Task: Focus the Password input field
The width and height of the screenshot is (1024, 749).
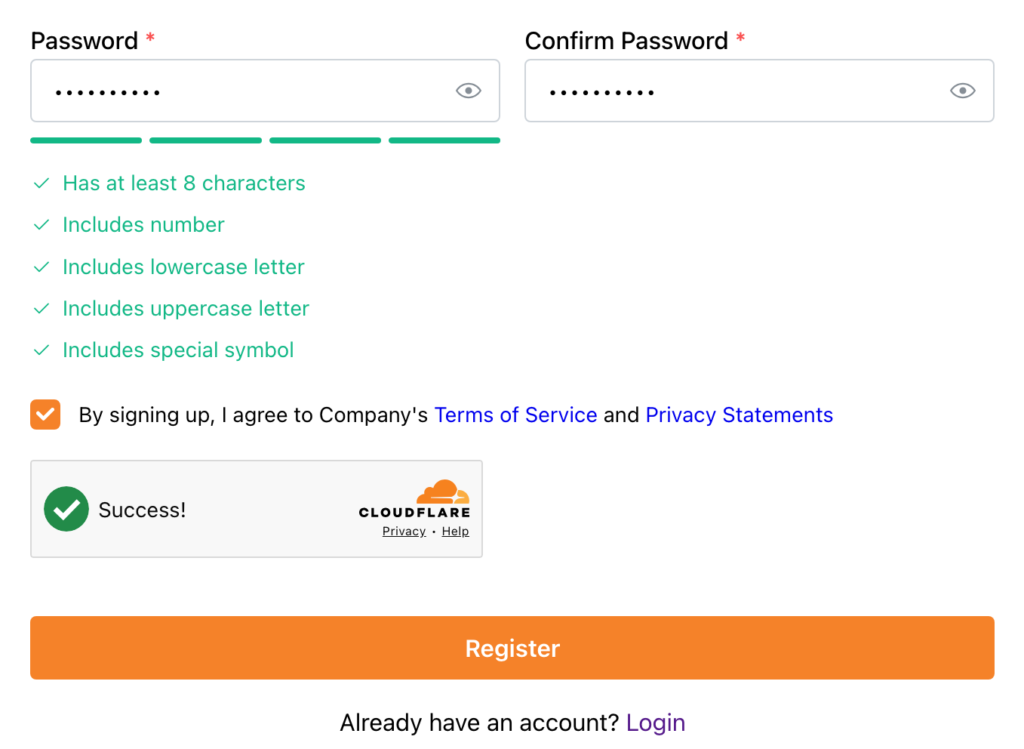Action: tap(265, 91)
